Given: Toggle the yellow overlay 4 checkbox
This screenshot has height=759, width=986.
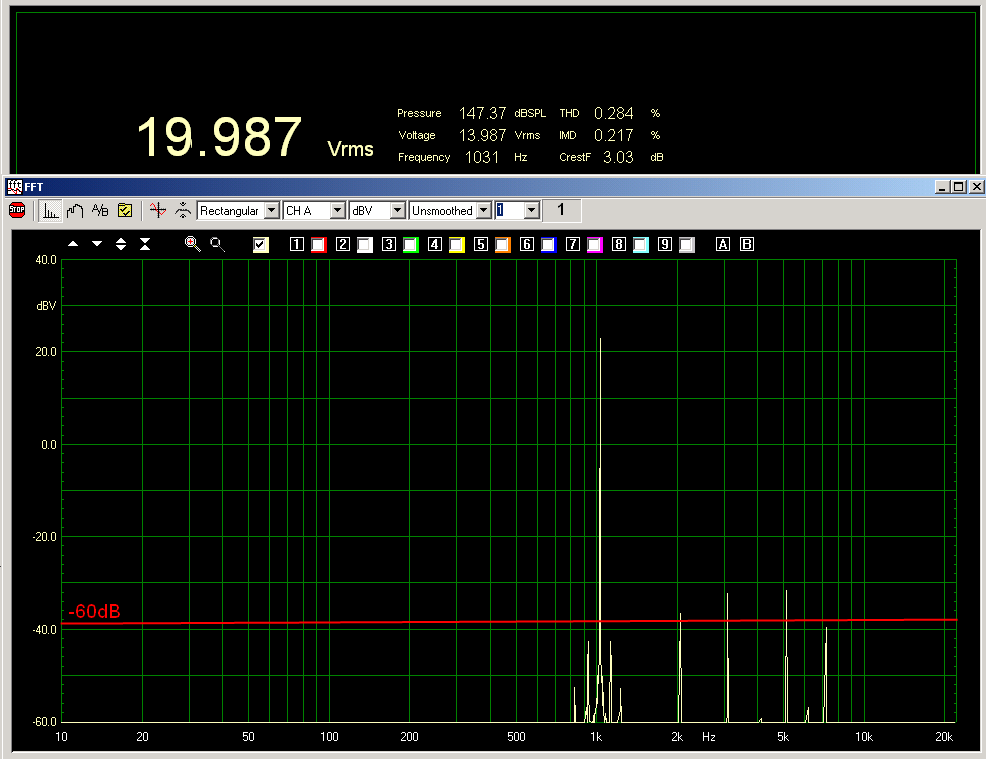Looking at the screenshot, I should (457, 245).
